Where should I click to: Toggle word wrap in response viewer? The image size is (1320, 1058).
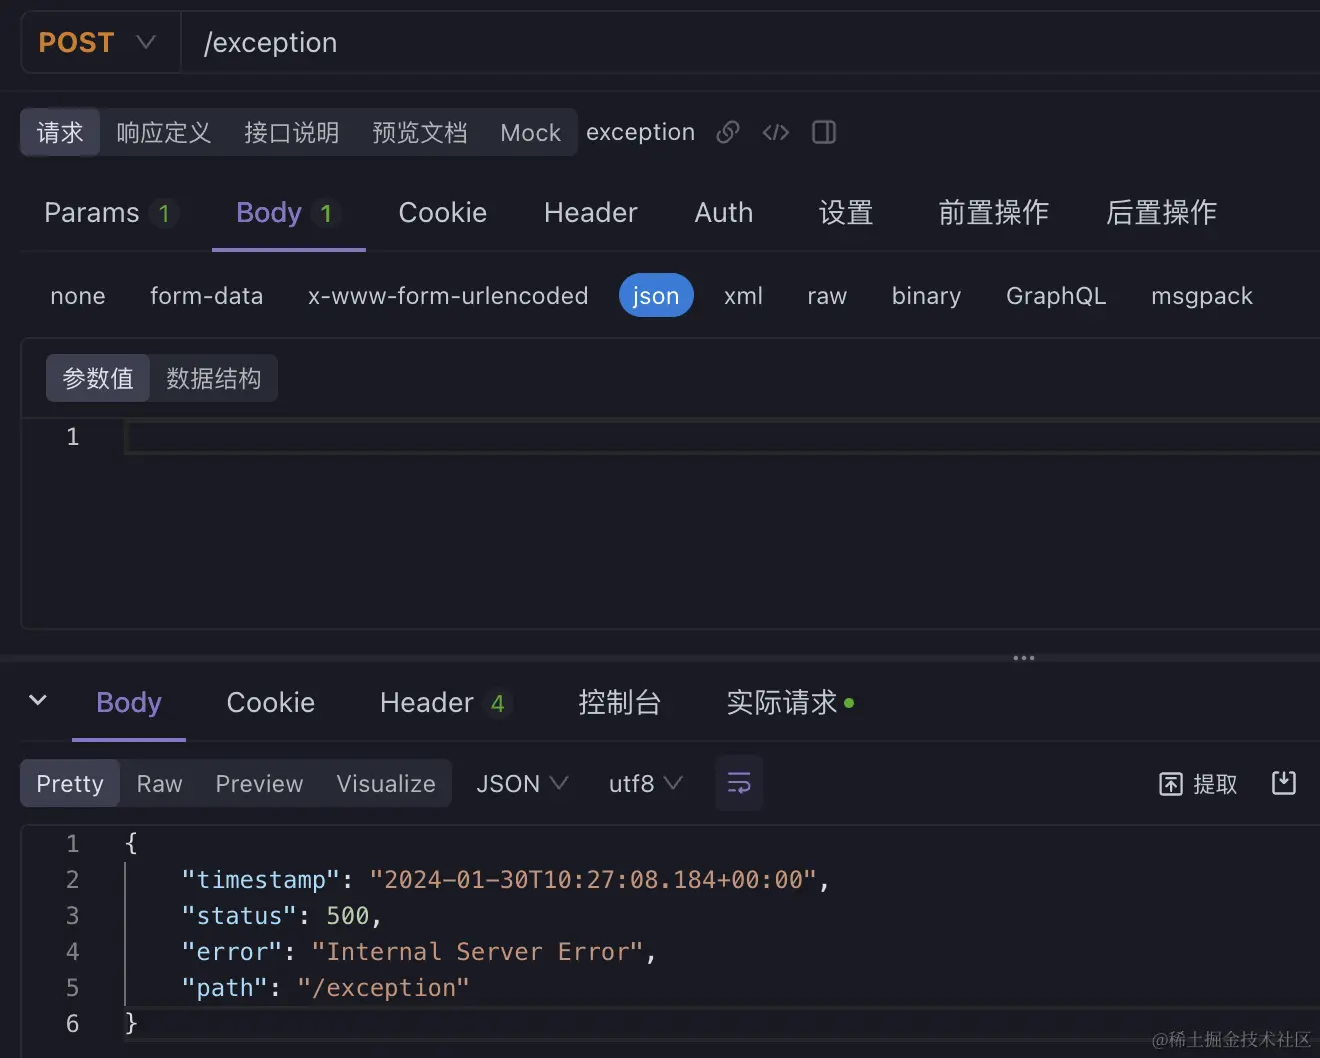click(739, 783)
